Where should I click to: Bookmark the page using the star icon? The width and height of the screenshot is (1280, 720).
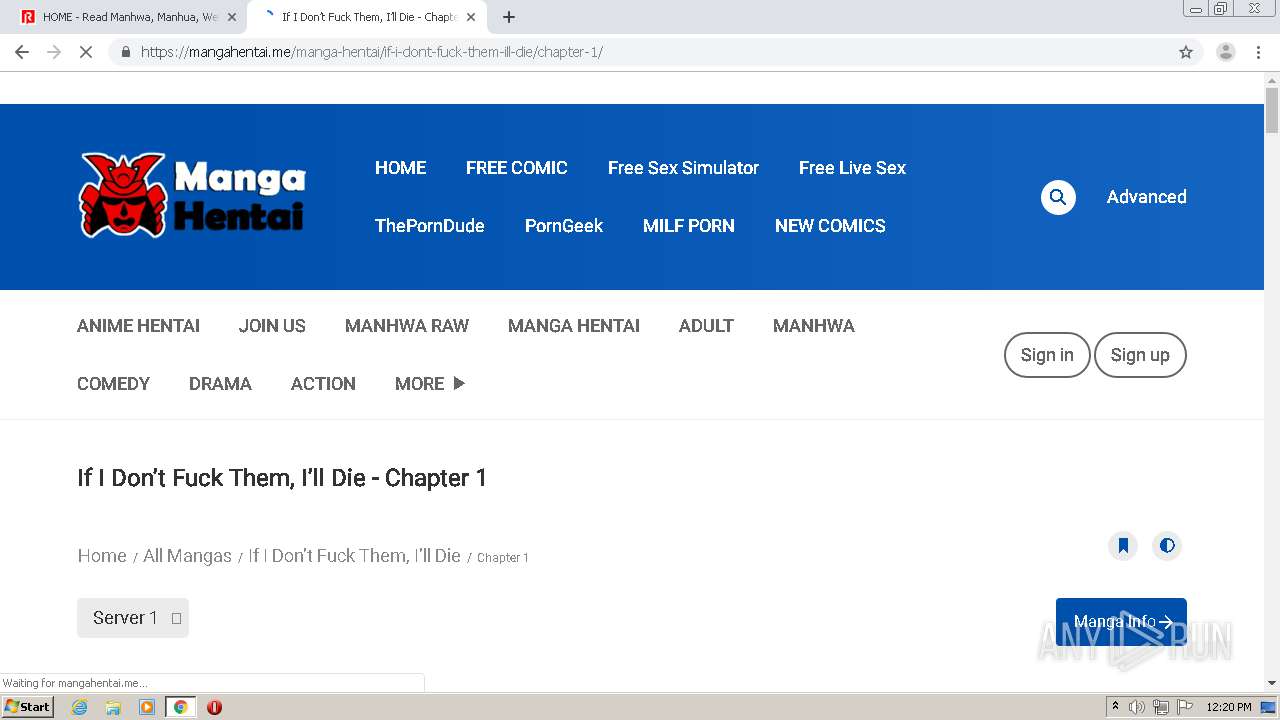[1186, 52]
